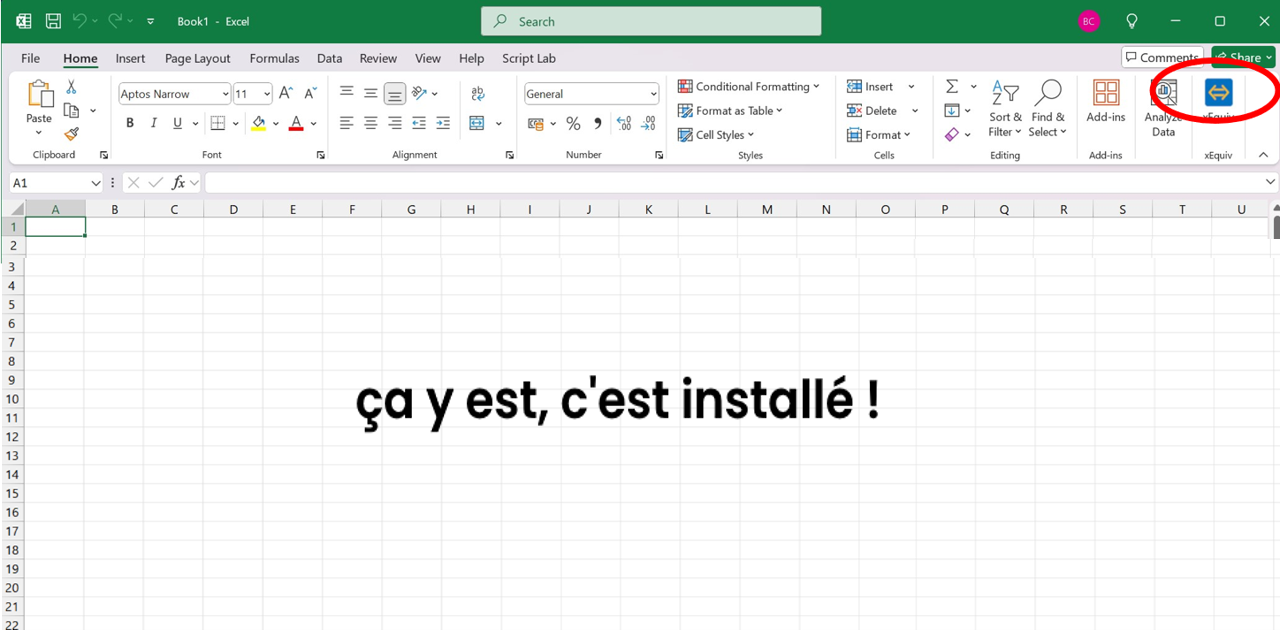Apply Percent Style number format
1280x630 pixels.
(573, 124)
